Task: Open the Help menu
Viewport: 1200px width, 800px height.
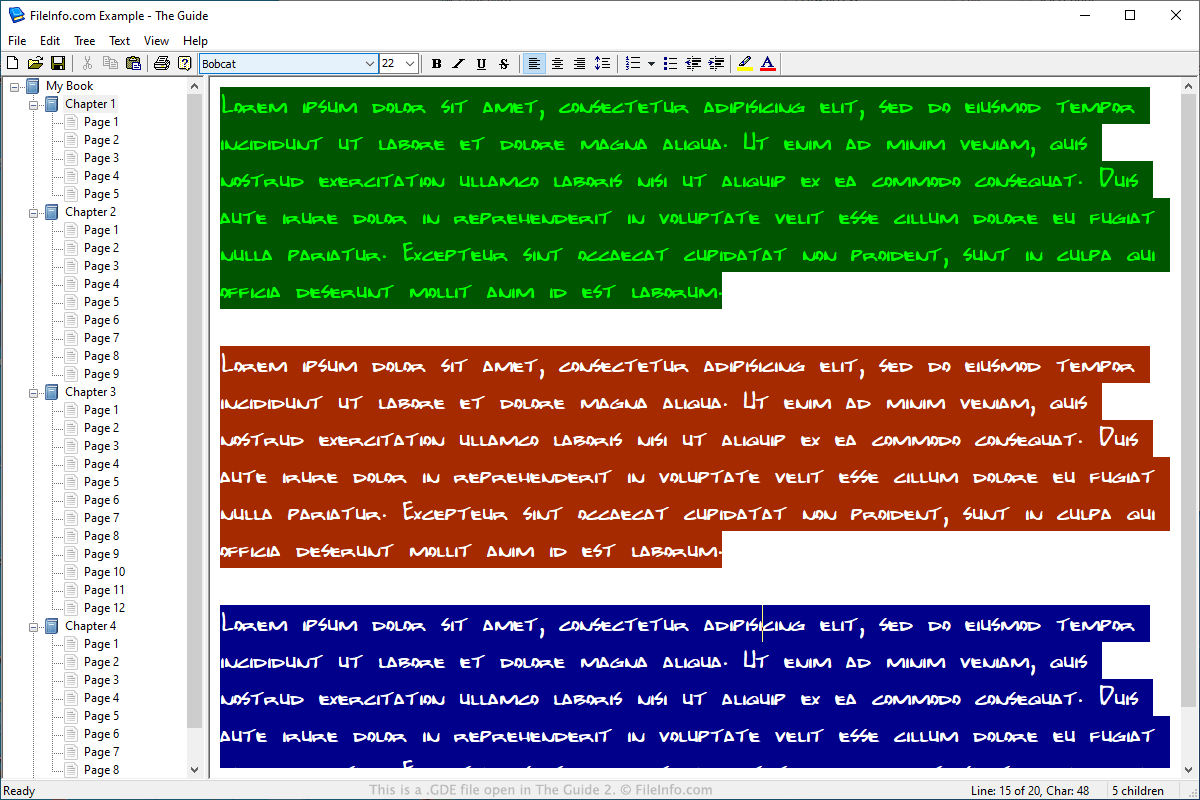Action: [196, 41]
